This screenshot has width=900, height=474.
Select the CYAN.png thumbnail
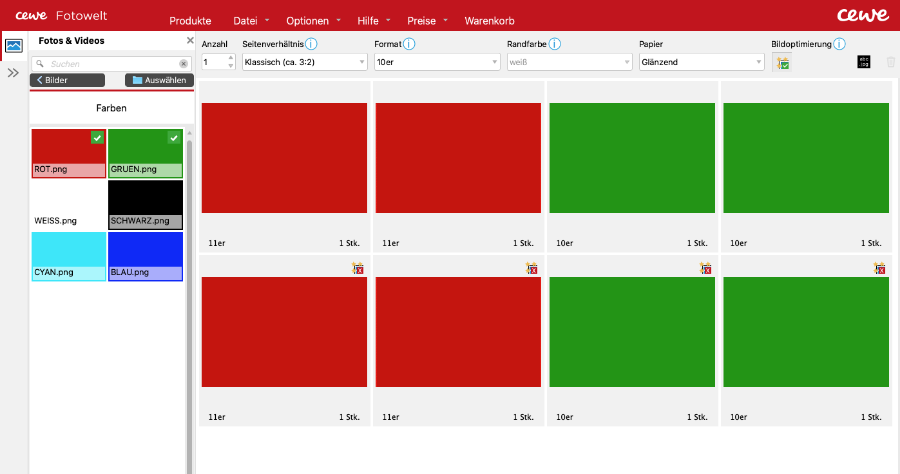click(x=68, y=257)
